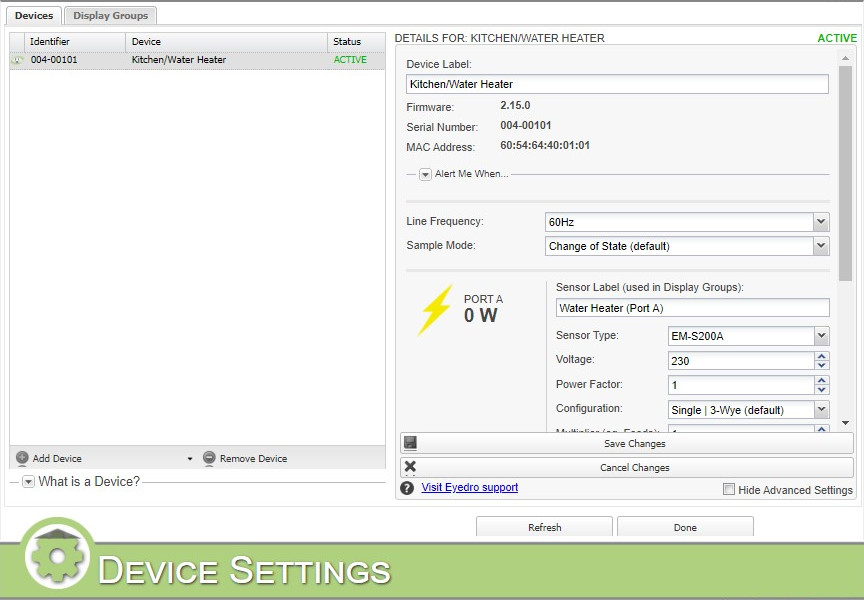Open the Add Device dropdown arrow
The width and height of the screenshot is (864, 600).
point(190,458)
